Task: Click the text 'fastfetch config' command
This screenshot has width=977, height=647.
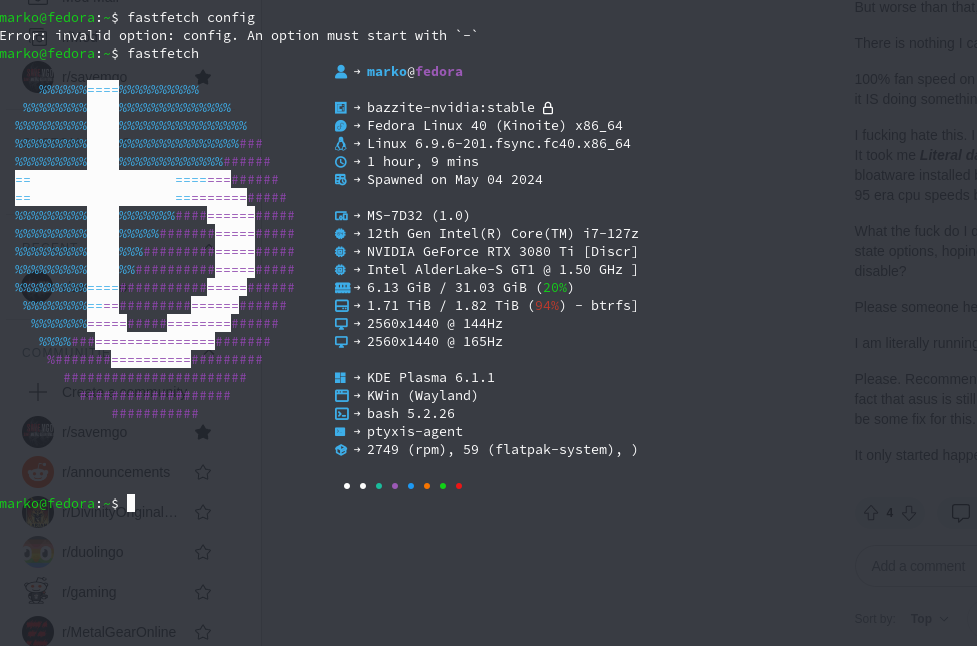Action: (191, 17)
